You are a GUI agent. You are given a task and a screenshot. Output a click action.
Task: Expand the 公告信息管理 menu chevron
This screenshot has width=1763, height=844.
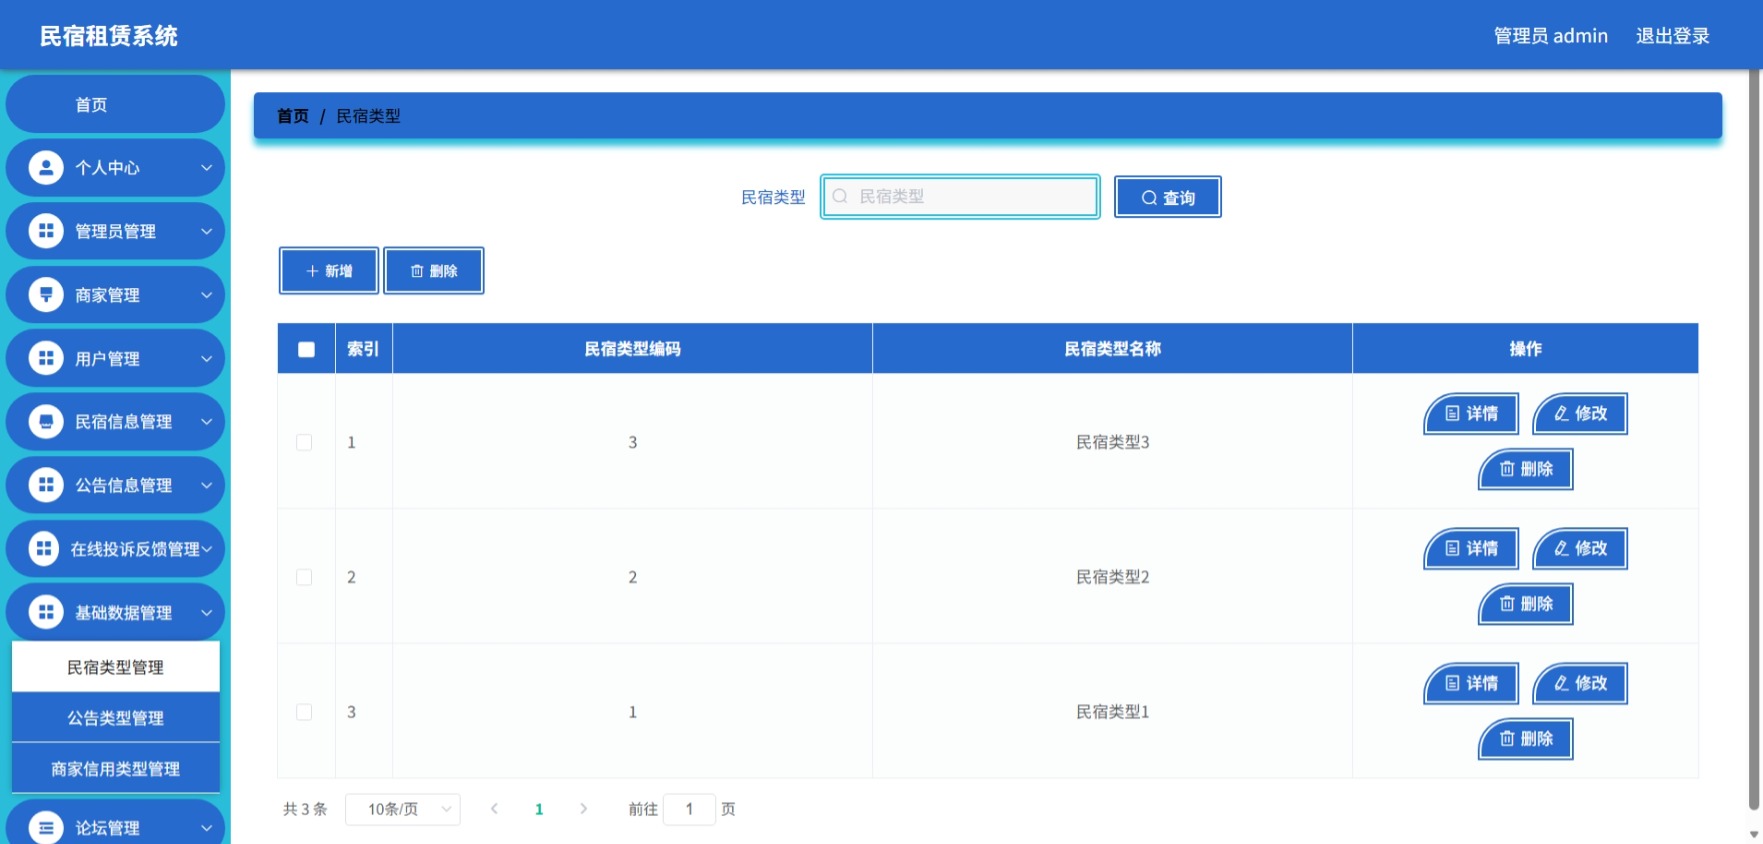point(206,485)
